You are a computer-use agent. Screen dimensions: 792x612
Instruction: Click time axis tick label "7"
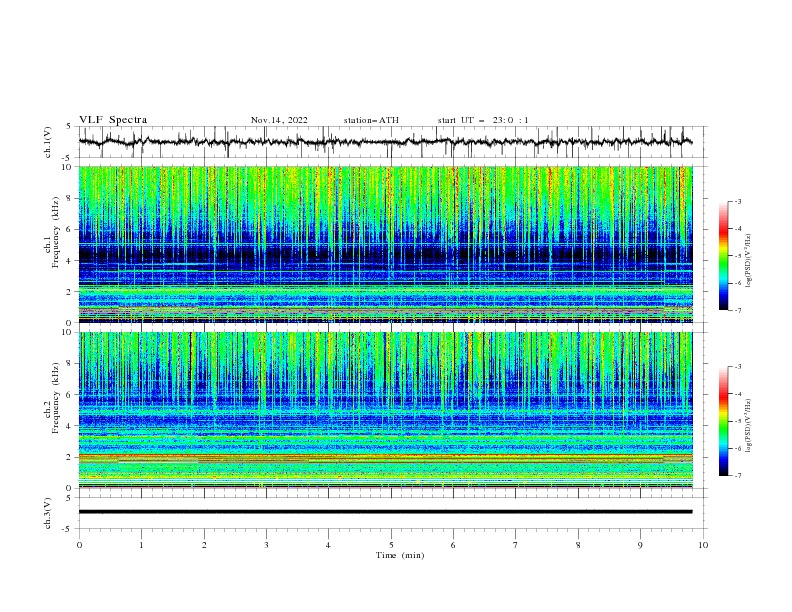point(516,545)
